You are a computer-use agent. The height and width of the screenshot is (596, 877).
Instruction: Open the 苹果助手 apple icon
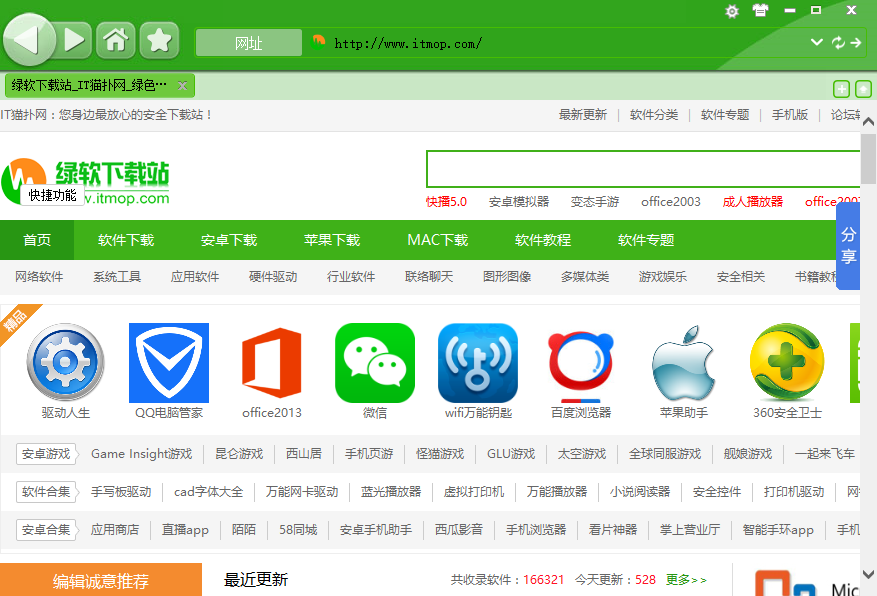(x=683, y=362)
